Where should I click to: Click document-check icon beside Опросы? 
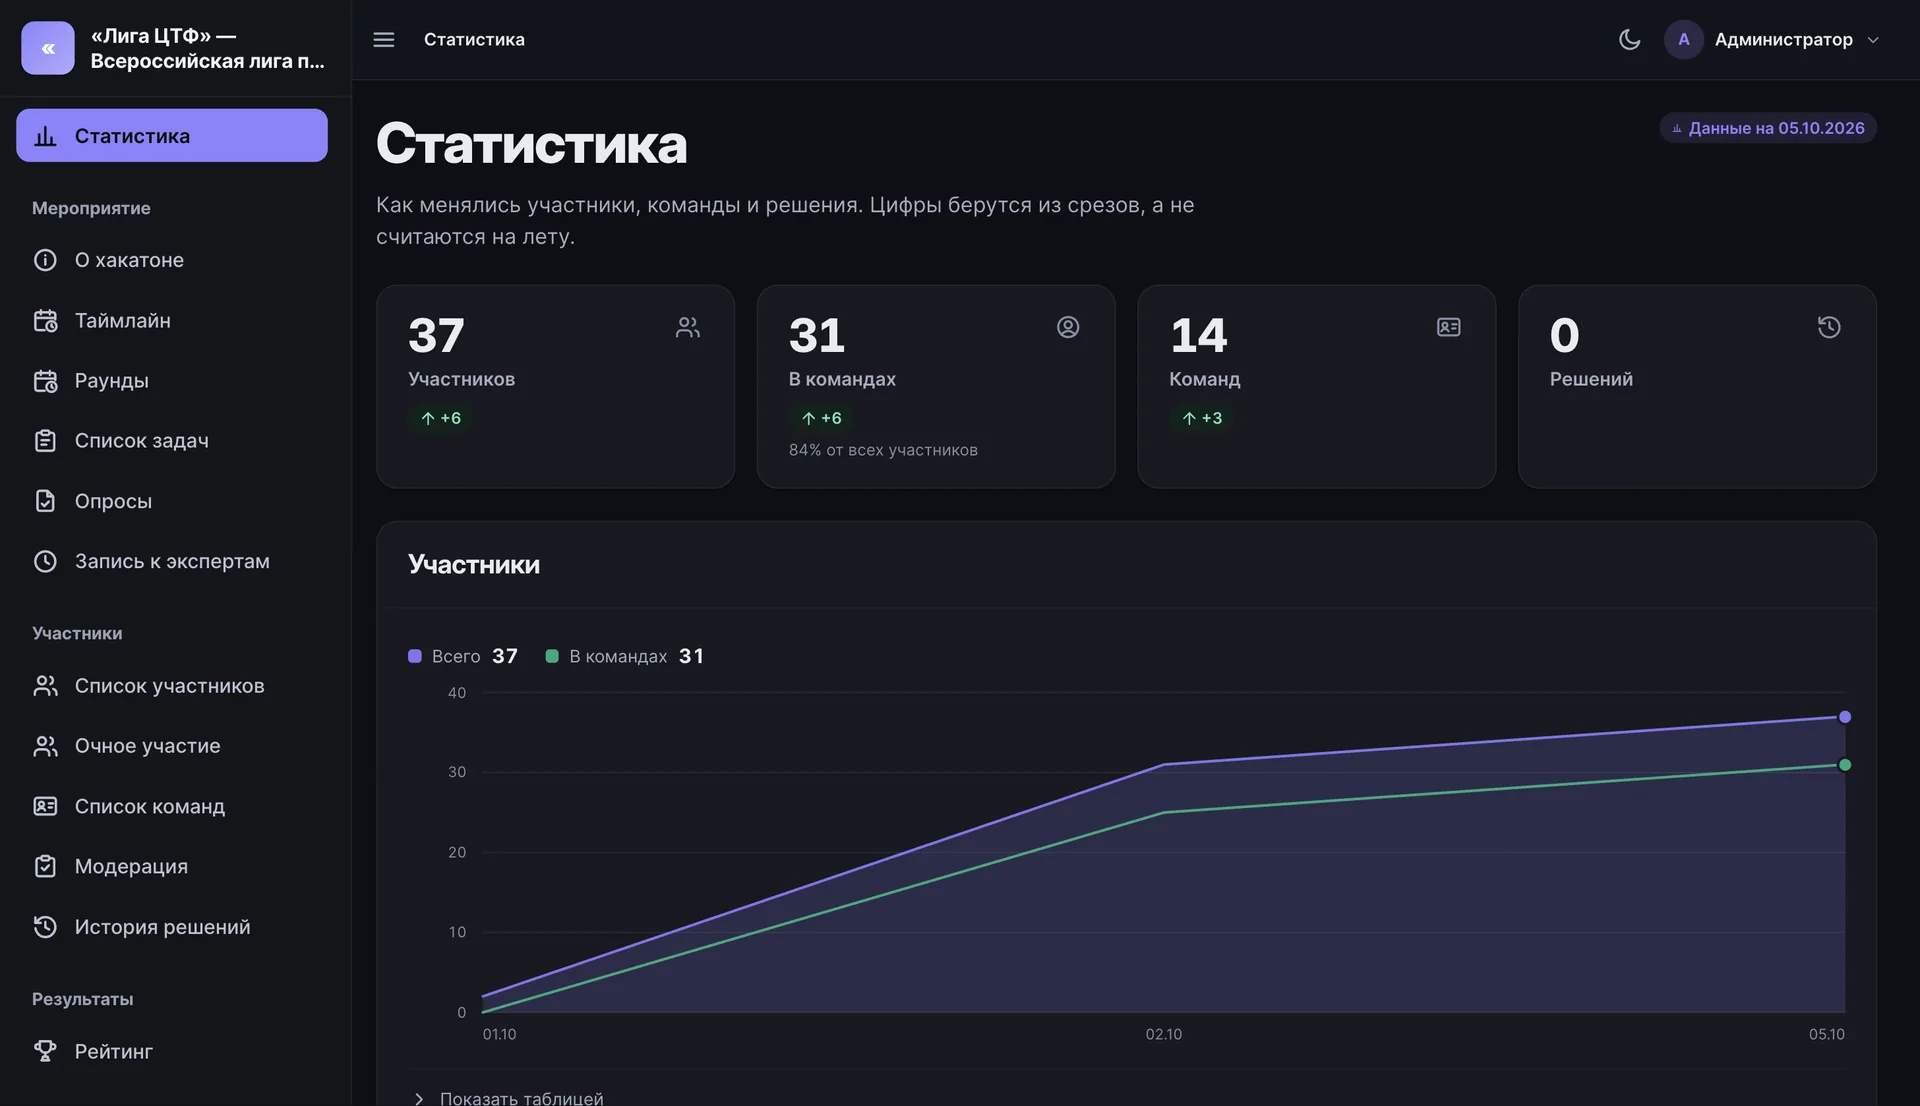(x=45, y=501)
